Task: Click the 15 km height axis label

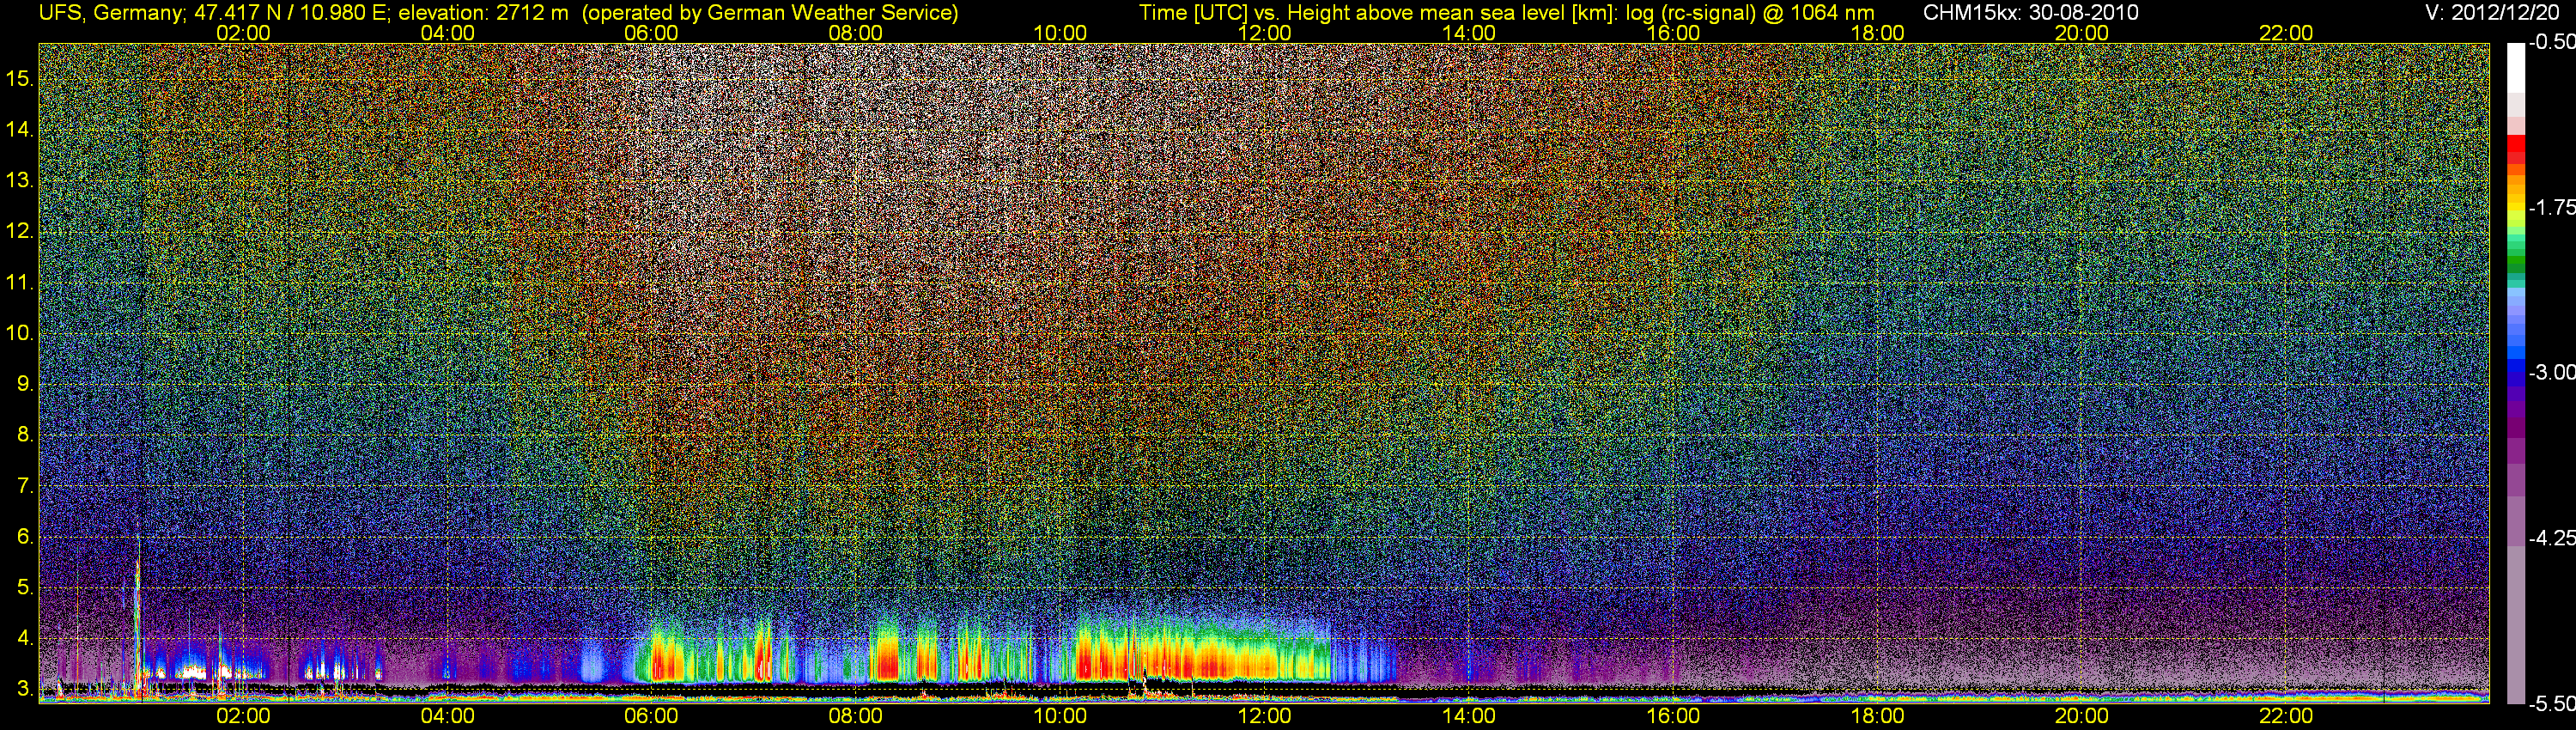Action: click(x=20, y=78)
